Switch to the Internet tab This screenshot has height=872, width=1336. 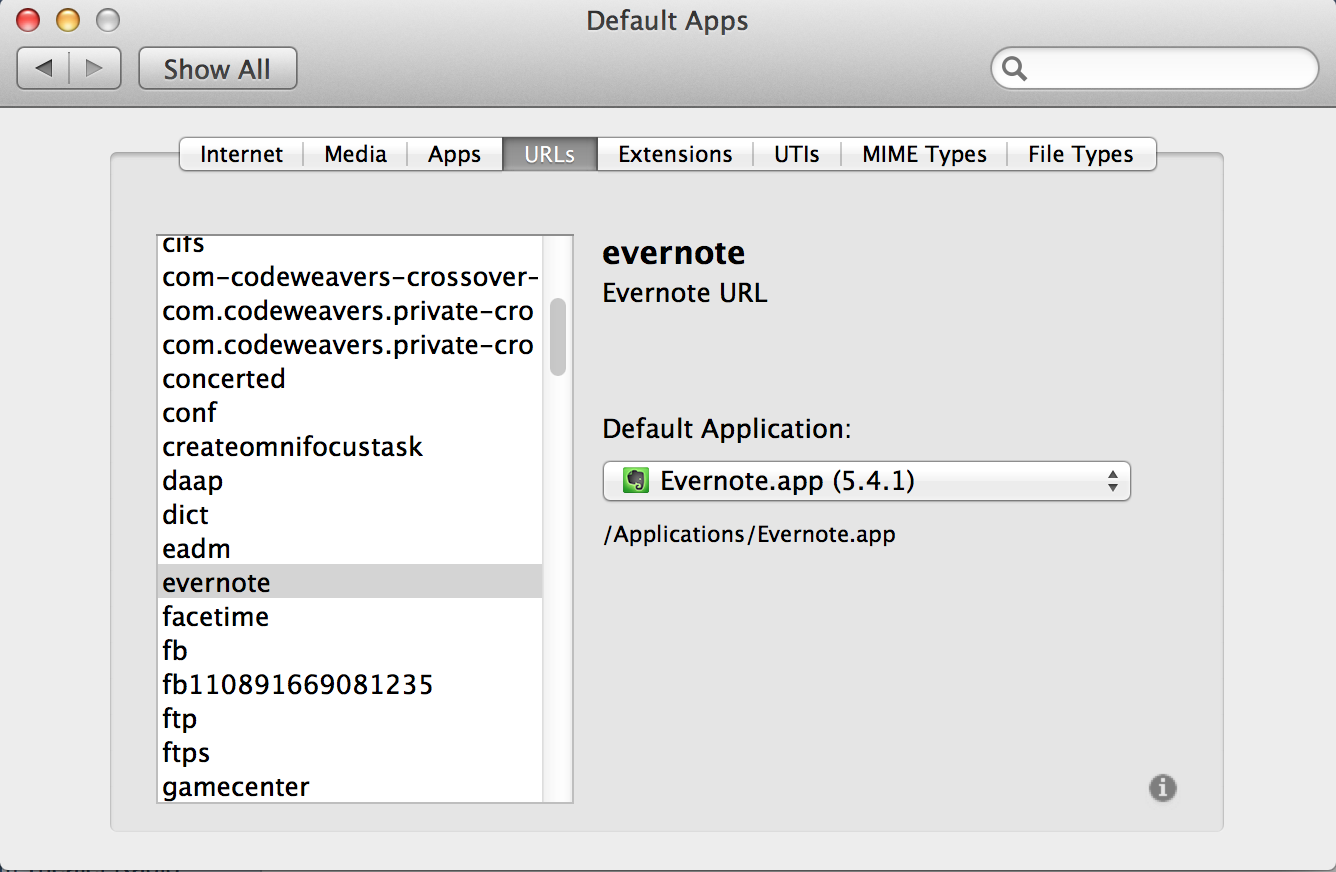pyautogui.click(x=241, y=154)
